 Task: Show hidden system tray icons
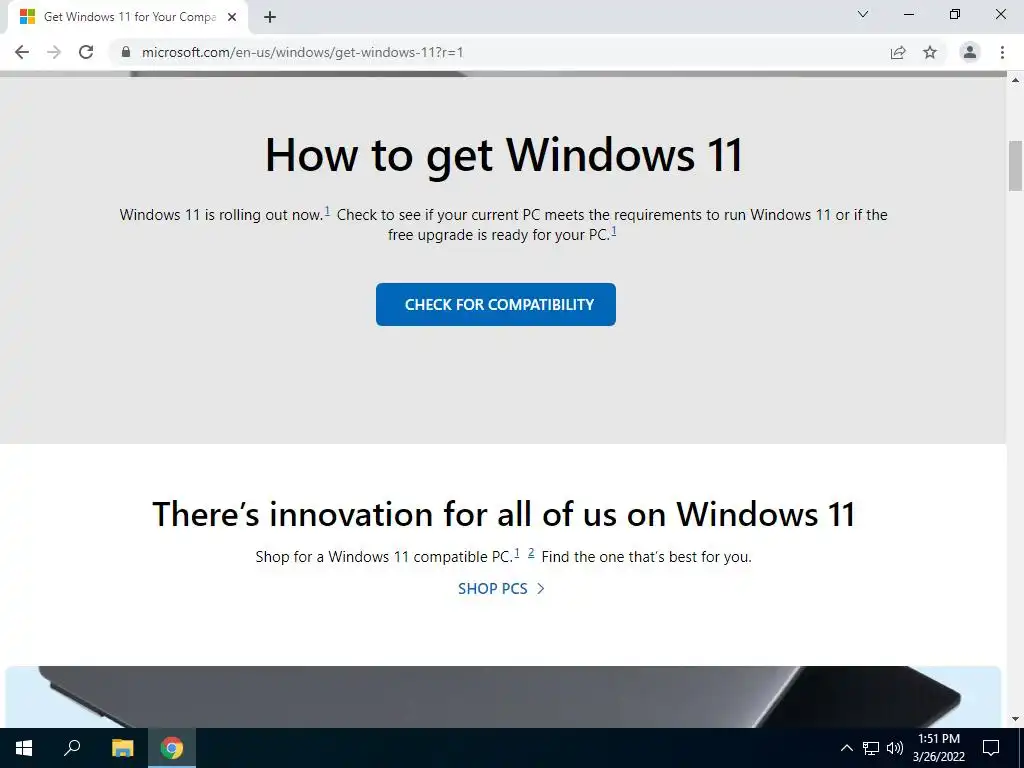coord(846,748)
